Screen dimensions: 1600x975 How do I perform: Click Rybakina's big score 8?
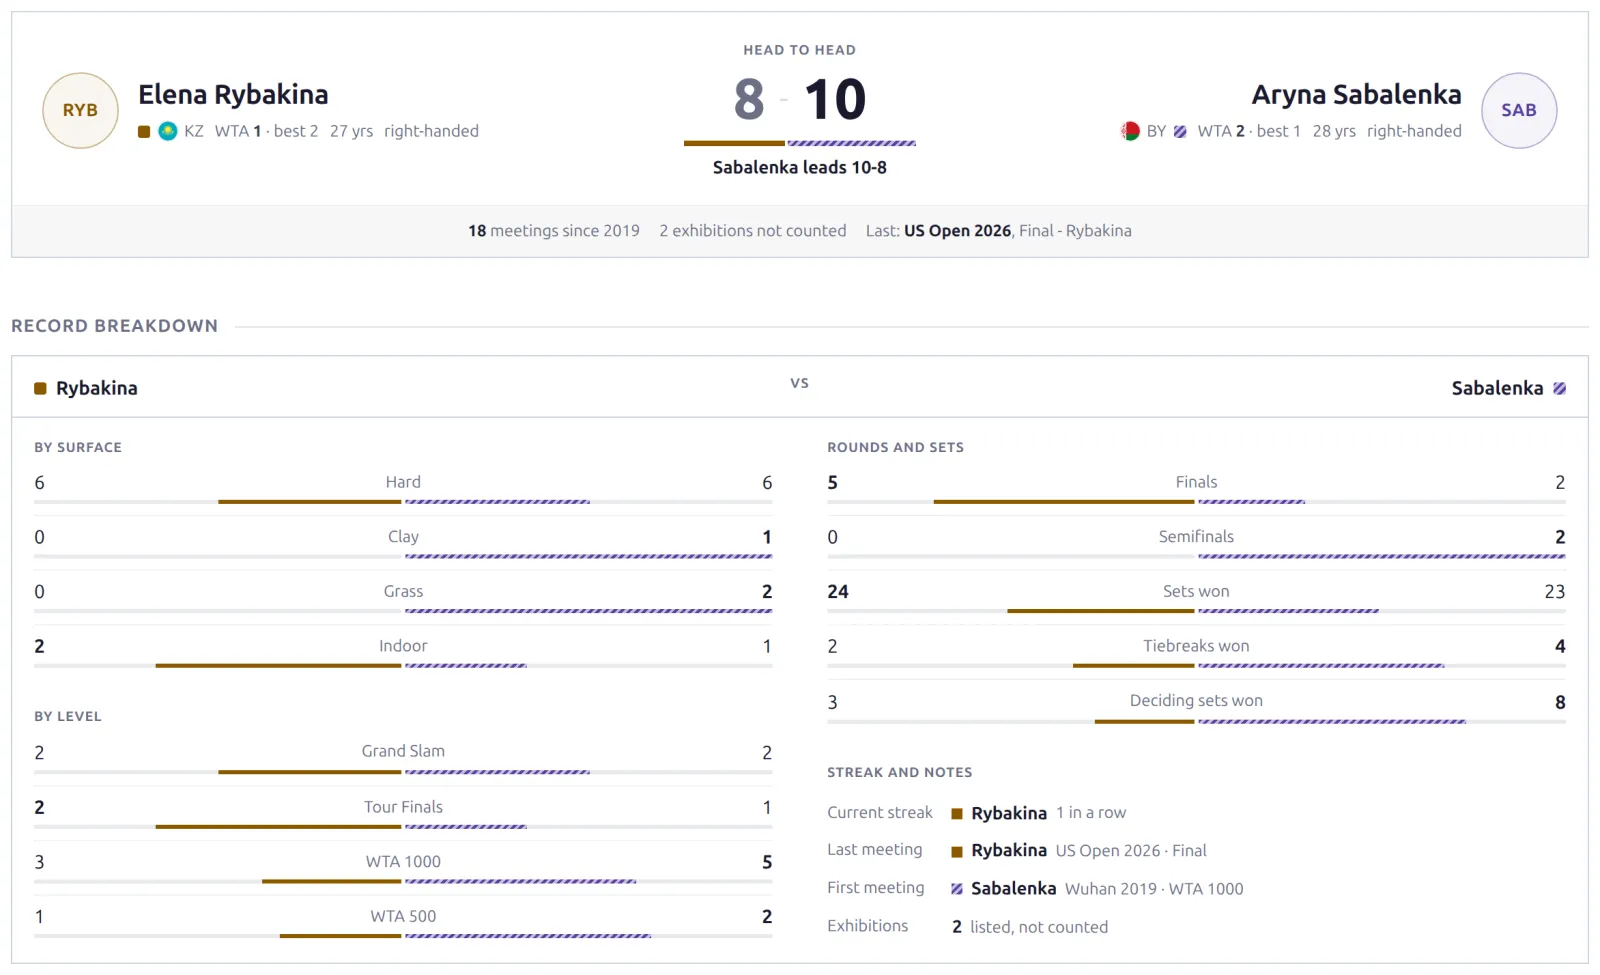pos(749,100)
